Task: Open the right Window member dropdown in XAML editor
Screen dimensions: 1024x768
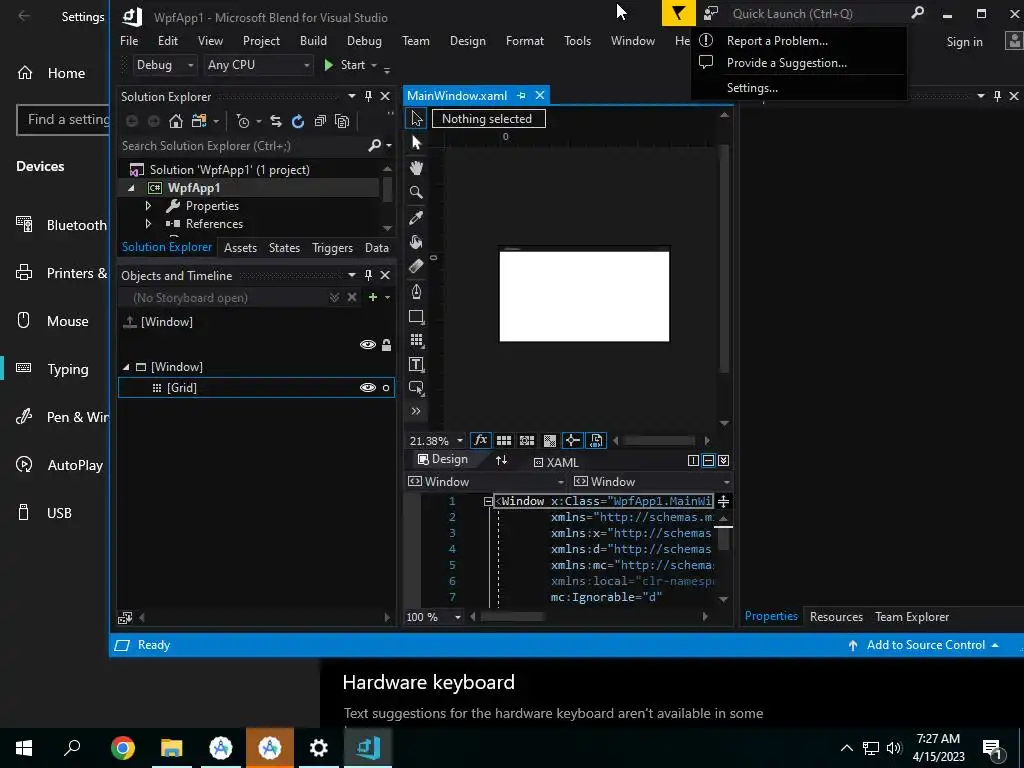Action: (x=651, y=482)
